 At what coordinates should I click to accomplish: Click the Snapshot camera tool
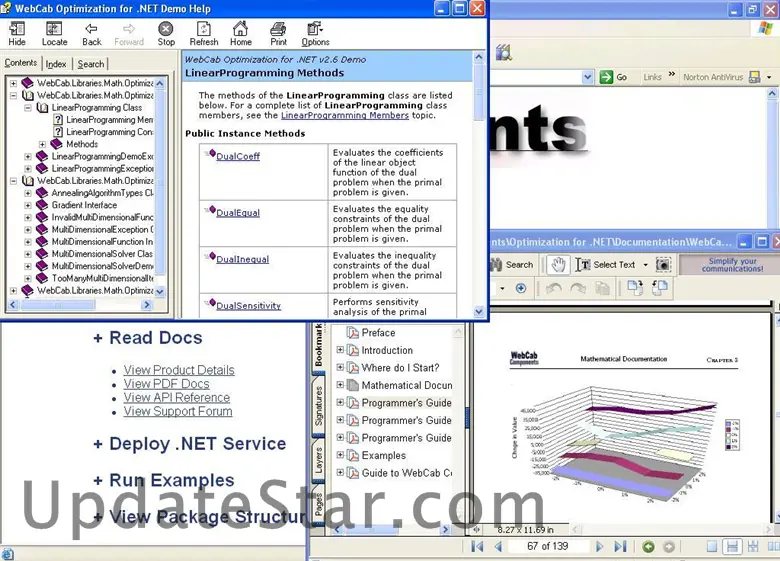click(663, 265)
